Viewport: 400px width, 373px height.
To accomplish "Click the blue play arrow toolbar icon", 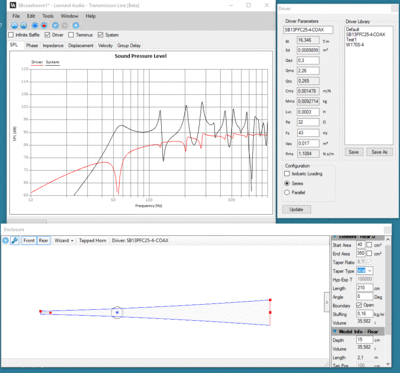I will coord(76,25).
